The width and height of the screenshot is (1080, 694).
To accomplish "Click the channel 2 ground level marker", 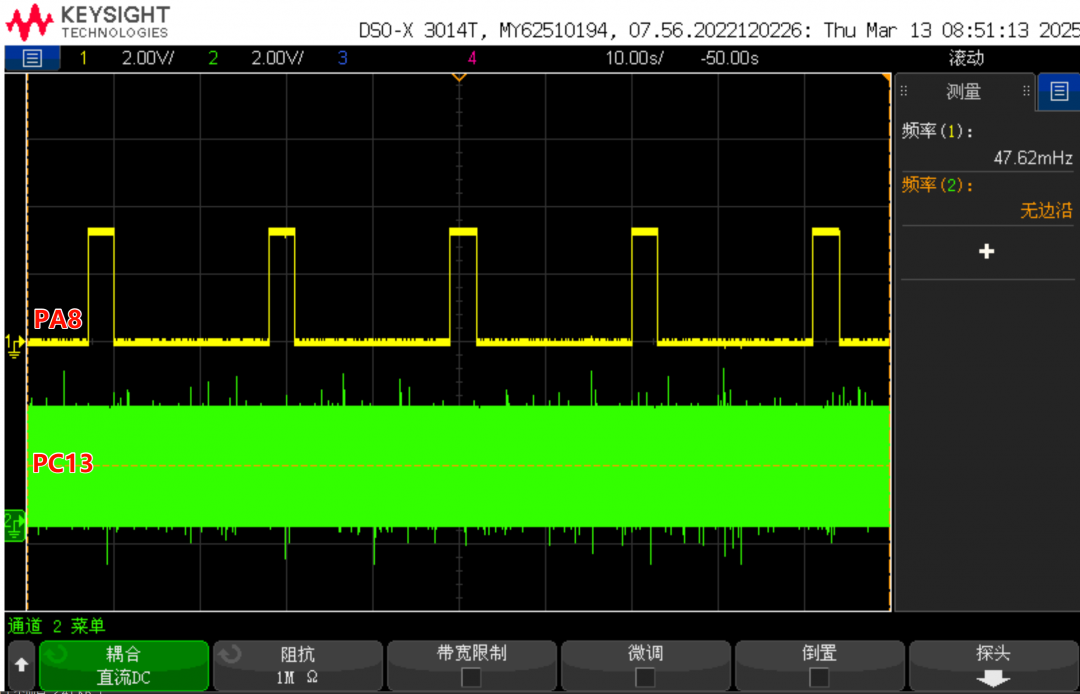I will point(14,522).
